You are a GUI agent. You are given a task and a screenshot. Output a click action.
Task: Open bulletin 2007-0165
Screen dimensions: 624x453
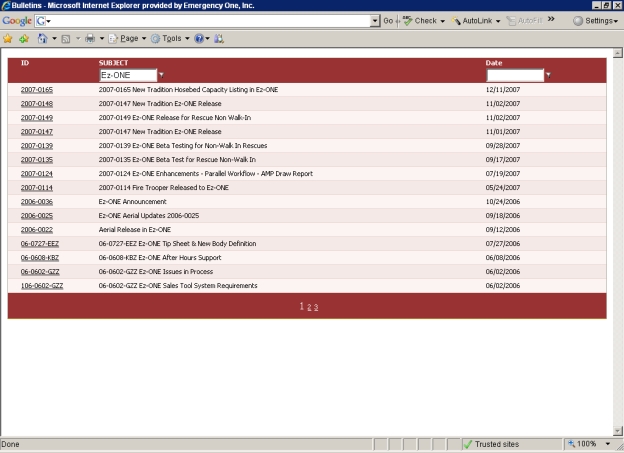[37, 90]
